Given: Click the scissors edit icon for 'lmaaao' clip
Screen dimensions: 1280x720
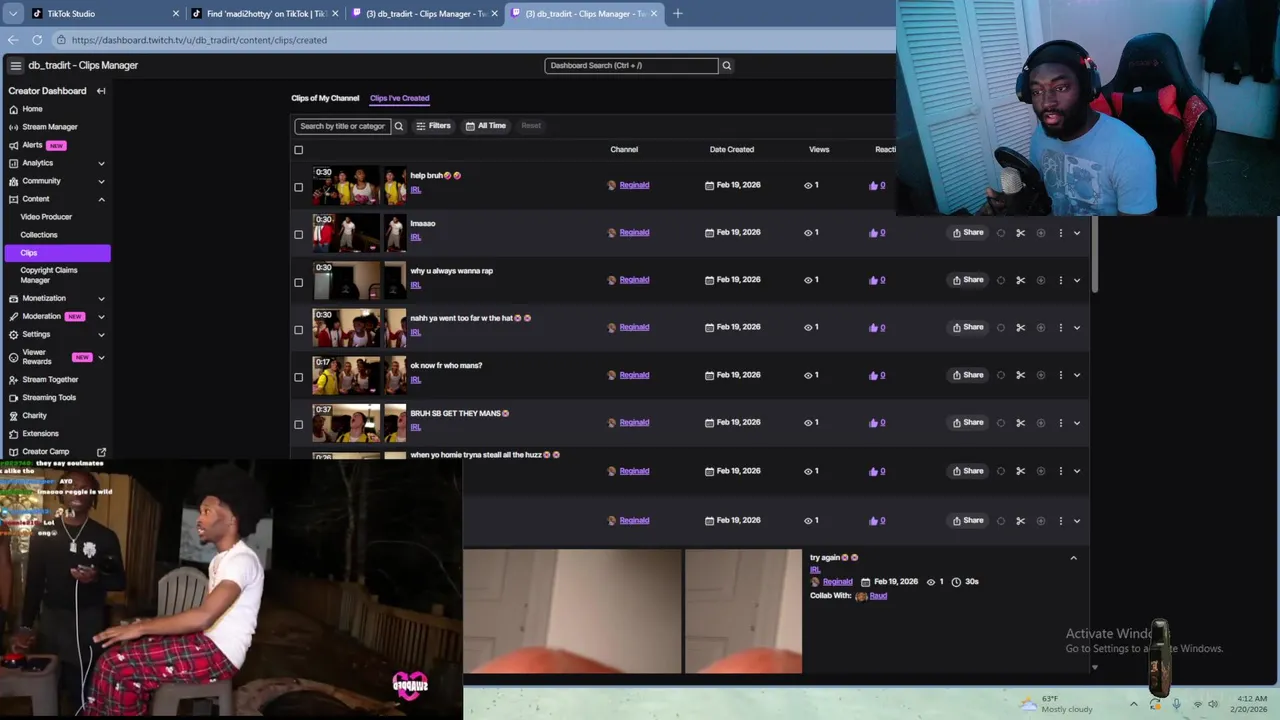Looking at the screenshot, I should click(x=1020, y=233).
